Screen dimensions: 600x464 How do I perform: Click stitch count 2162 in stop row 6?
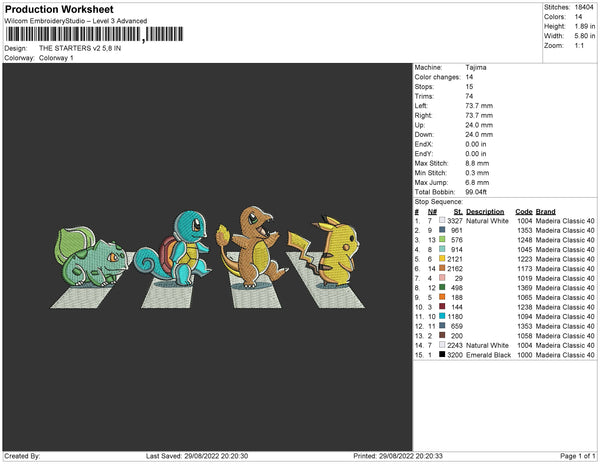tap(455, 269)
